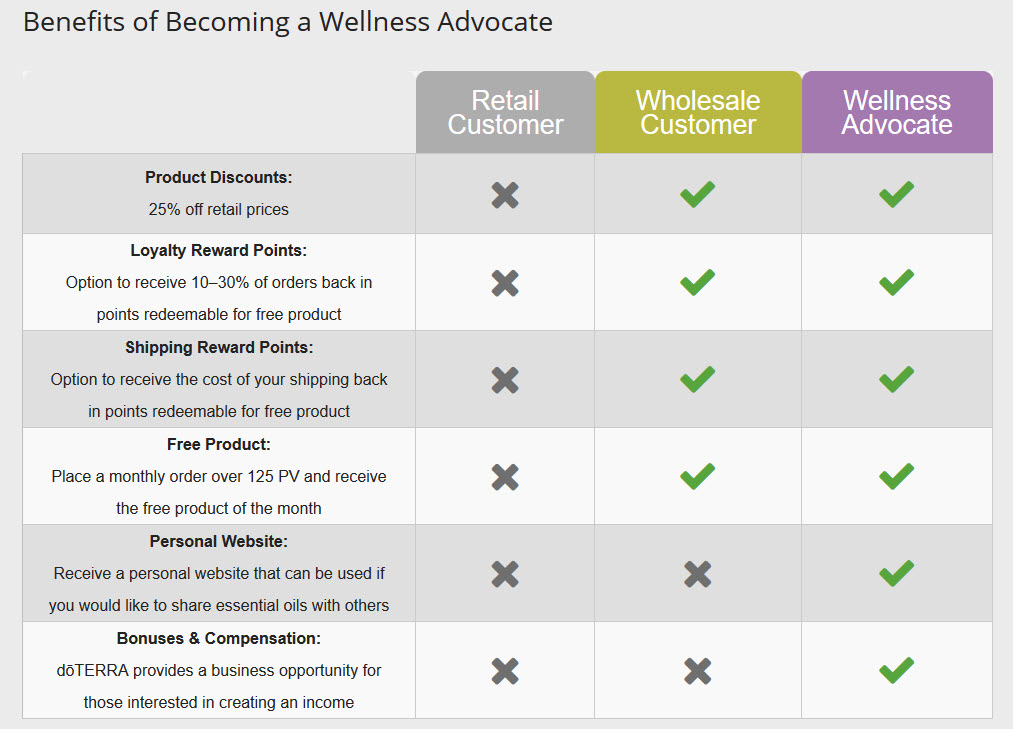
Task: Select the purple Wellness Advocate column header
Action: click(897, 112)
